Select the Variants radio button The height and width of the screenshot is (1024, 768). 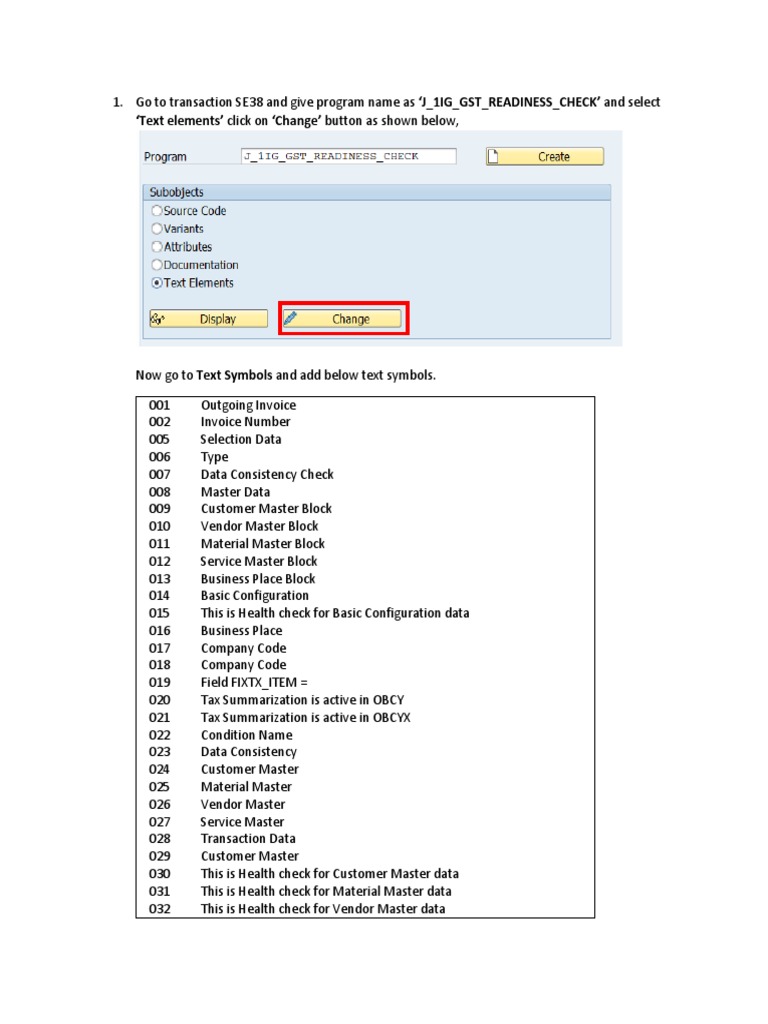click(157, 229)
